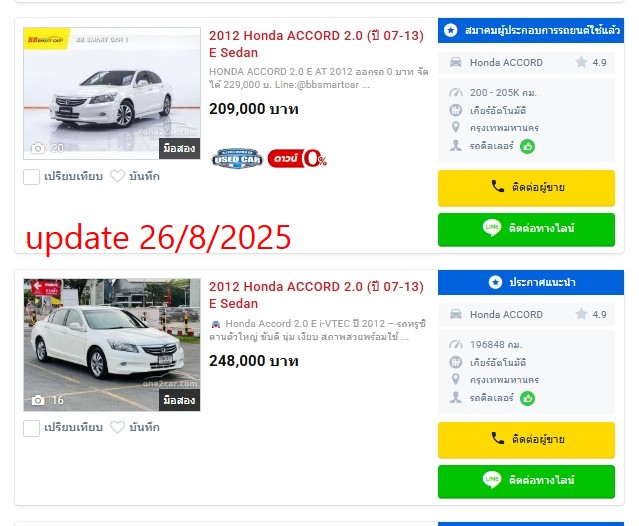Tick the compare checkbox for the 209,000 baht Accord

click(x=31, y=177)
